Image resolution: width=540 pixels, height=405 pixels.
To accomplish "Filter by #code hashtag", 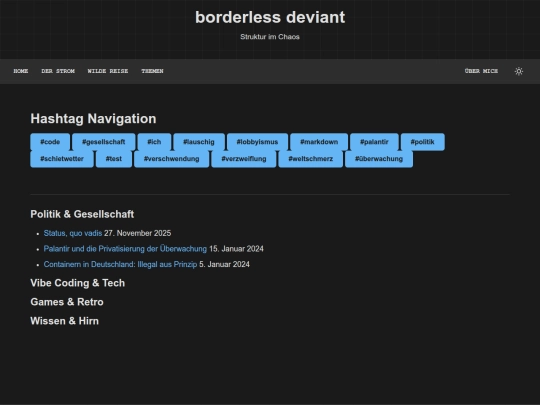I will [x=50, y=142].
